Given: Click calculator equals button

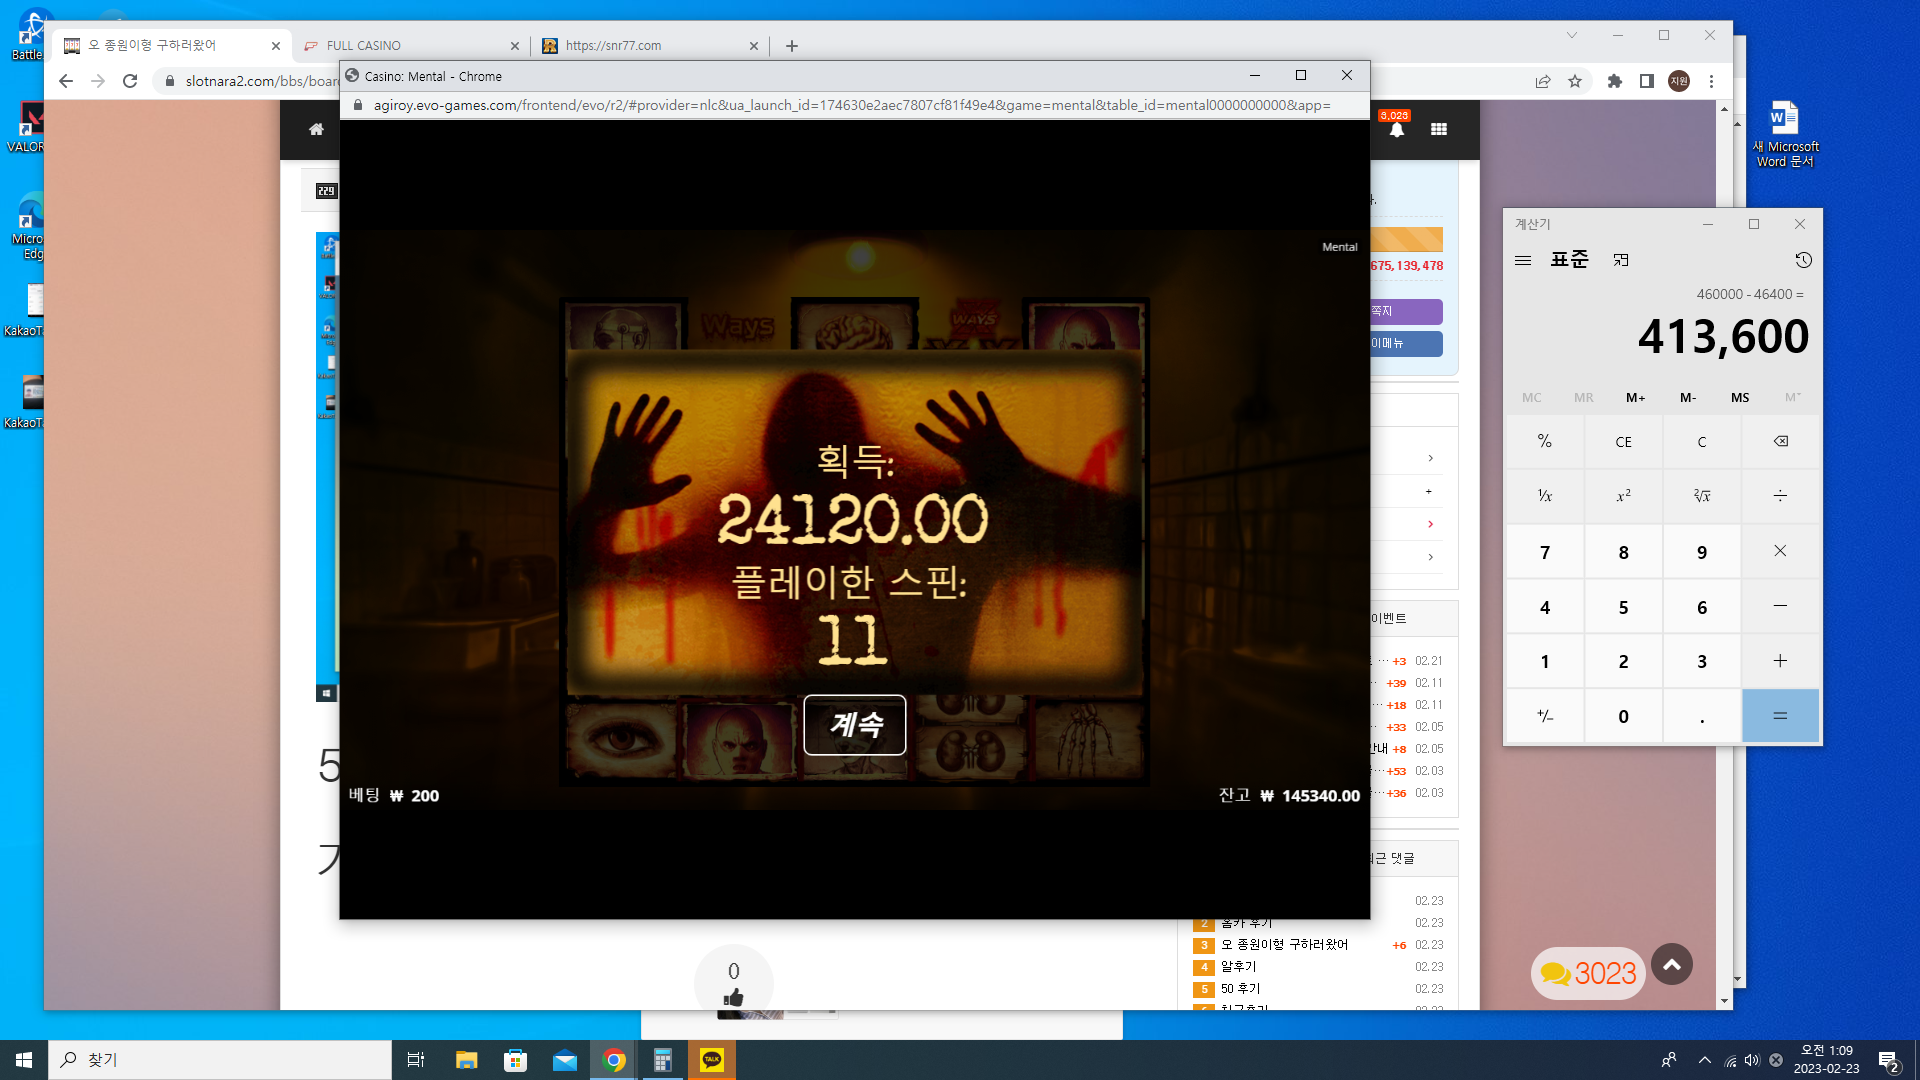Looking at the screenshot, I should tap(1780, 716).
